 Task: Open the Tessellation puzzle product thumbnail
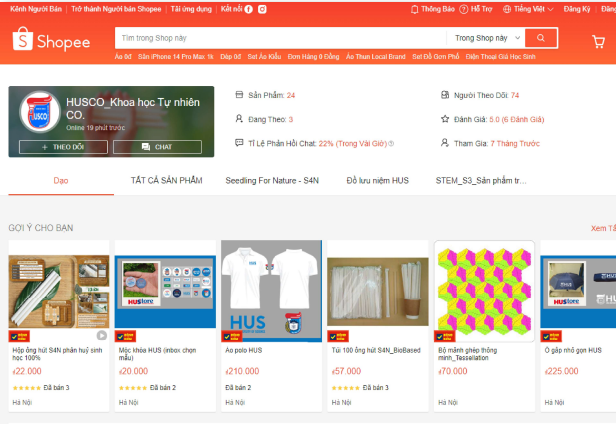pyautogui.click(x=484, y=287)
